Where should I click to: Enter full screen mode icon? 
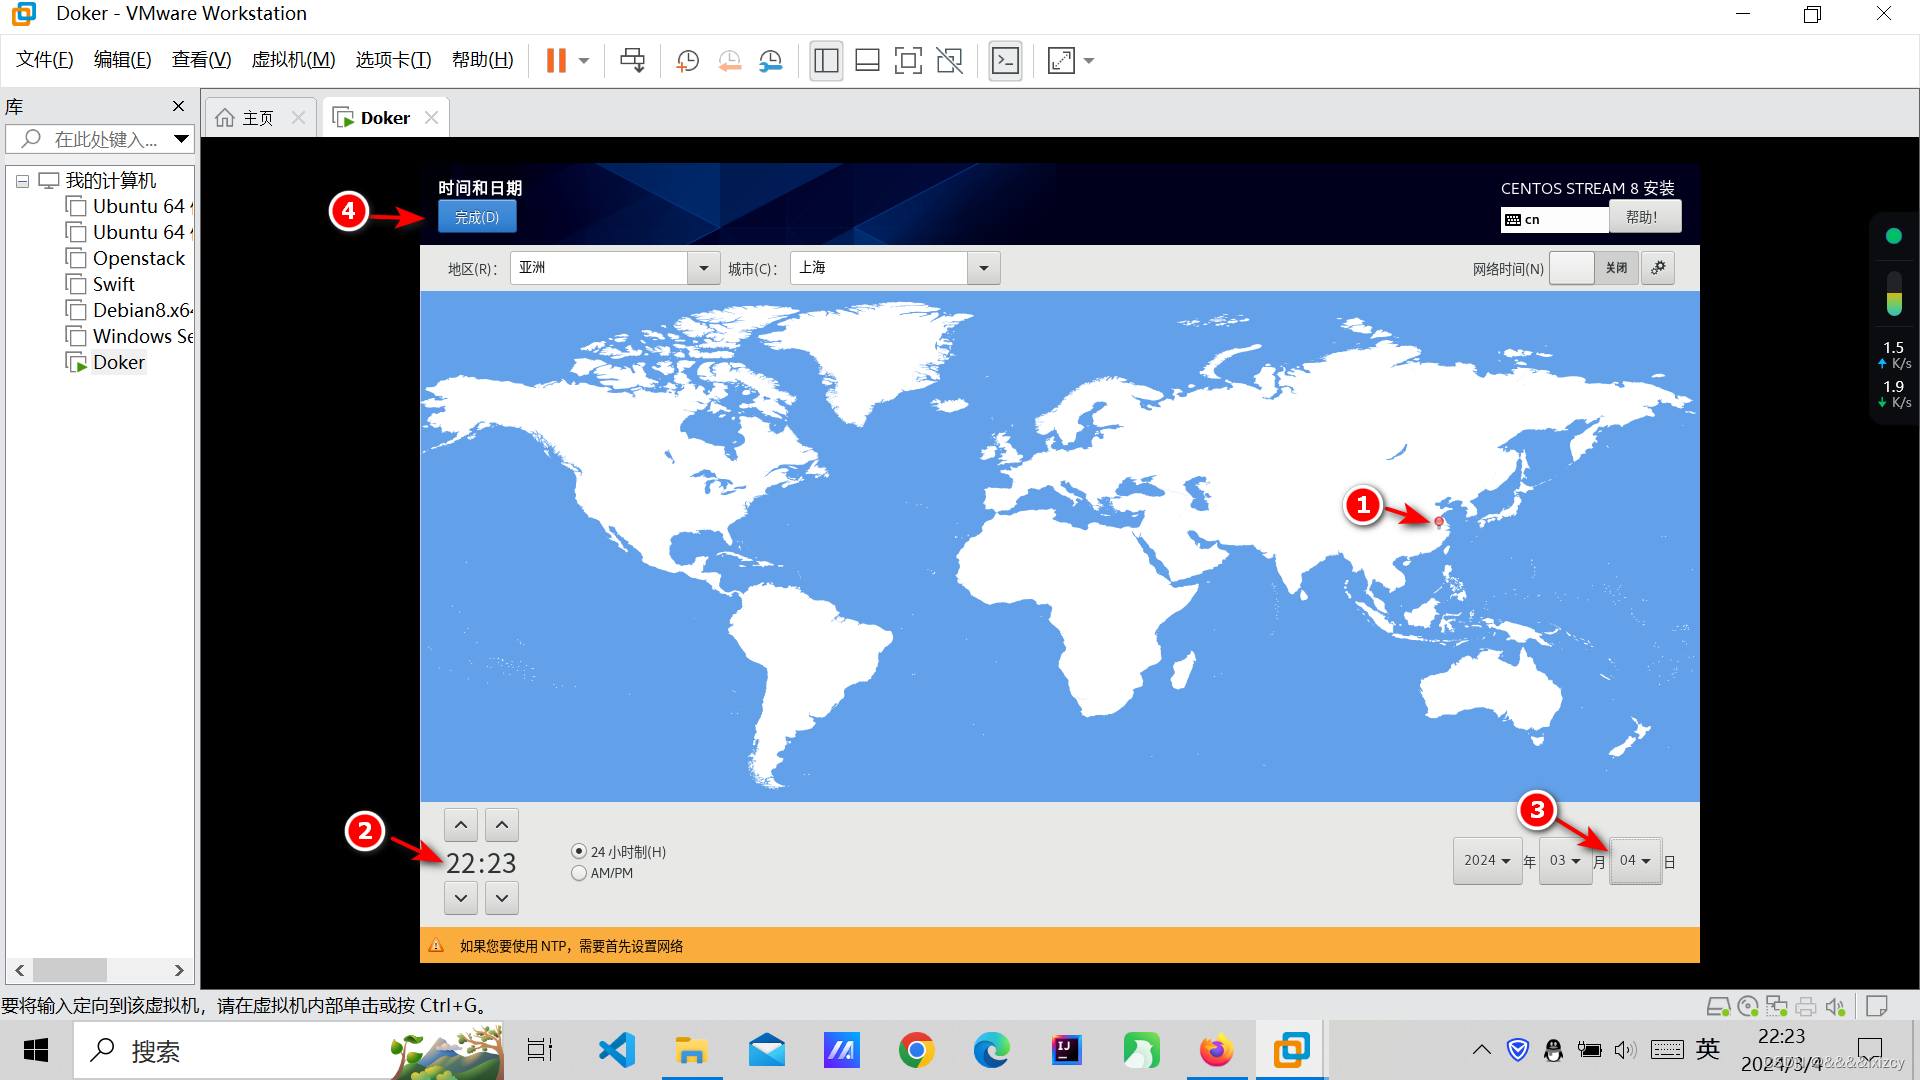click(908, 61)
